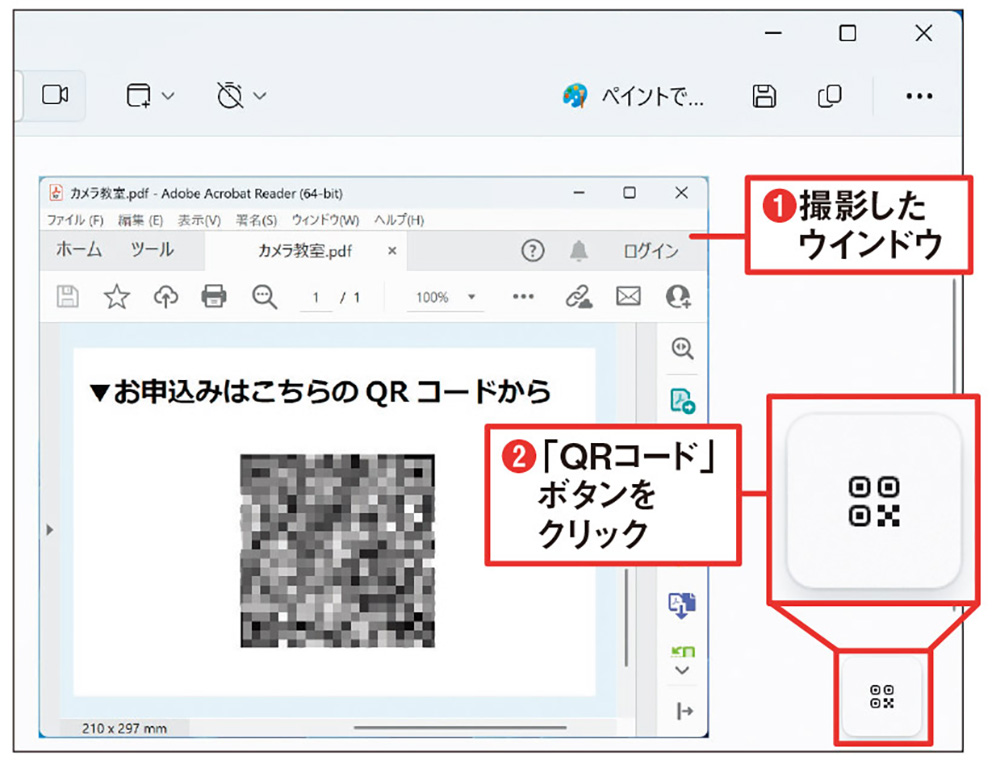The image size is (1000, 760).
Task: Click the お申込みはこちらの QR コードから heading
Action: click(x=321, y=391)
